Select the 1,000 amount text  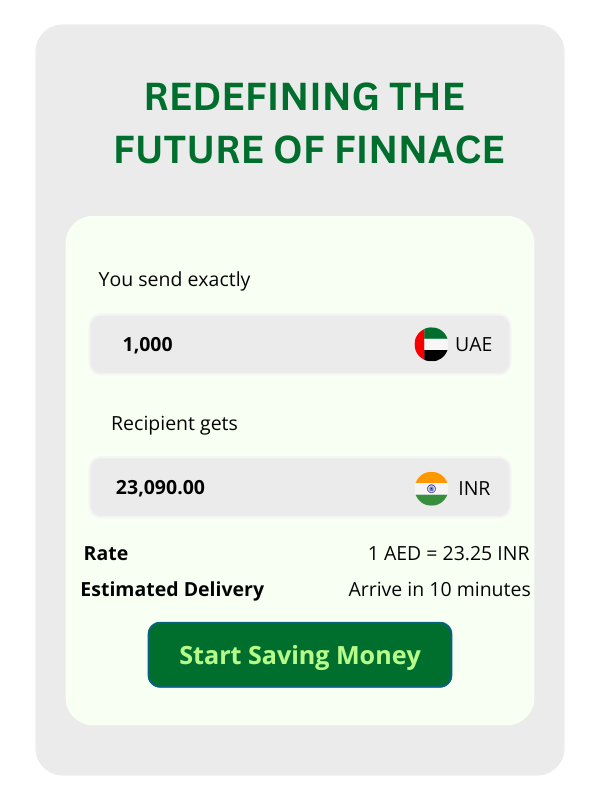point(147,344)
